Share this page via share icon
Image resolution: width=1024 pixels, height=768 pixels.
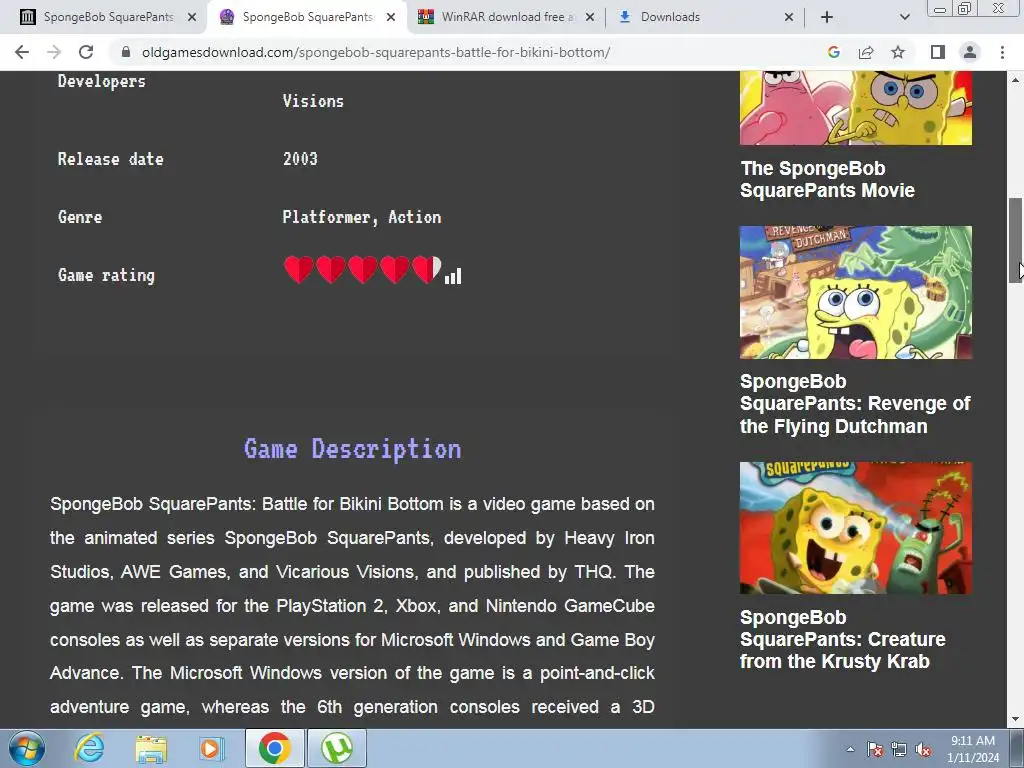pyautogui.click(x=866, y=52)
